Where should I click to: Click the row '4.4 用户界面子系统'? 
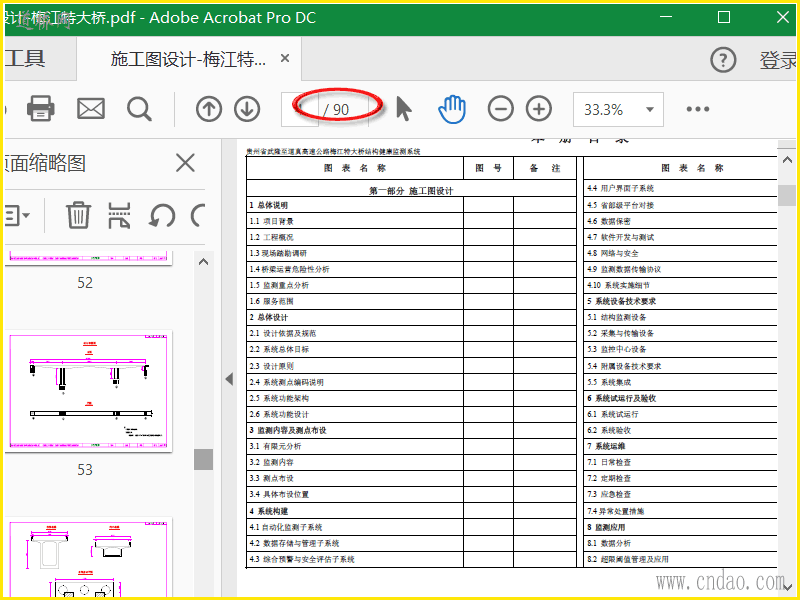point(681,188)
